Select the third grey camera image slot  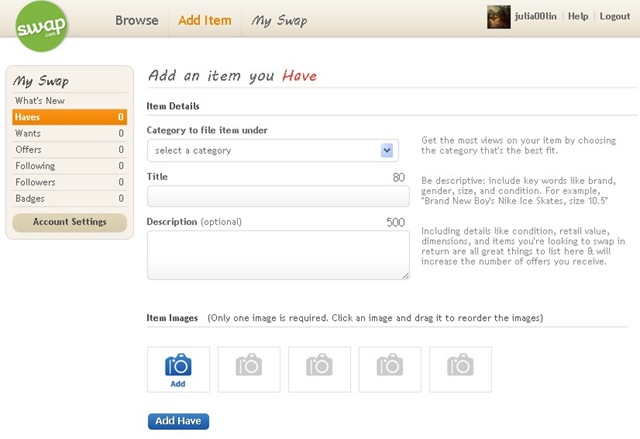coord(320,370)
